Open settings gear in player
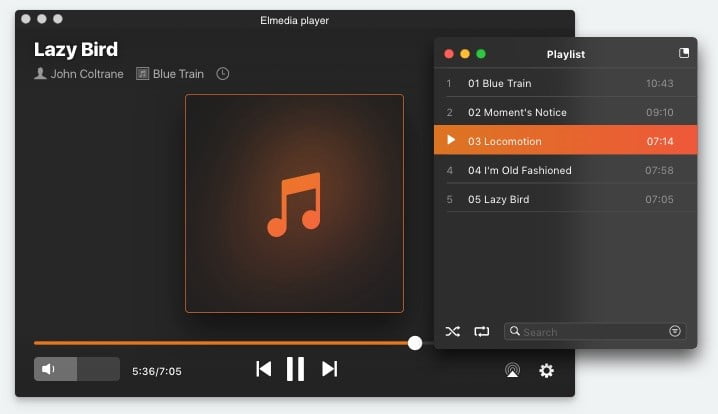The width and height of the screenshot is (718, 414). [546, 370]
